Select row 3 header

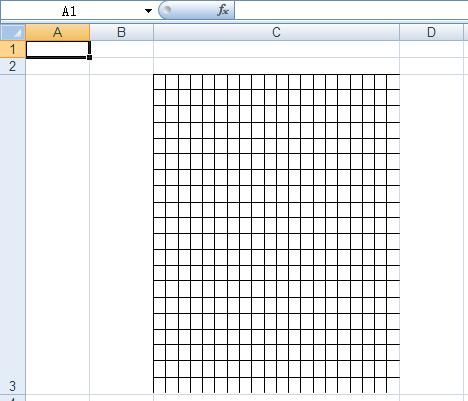(13, 234)
